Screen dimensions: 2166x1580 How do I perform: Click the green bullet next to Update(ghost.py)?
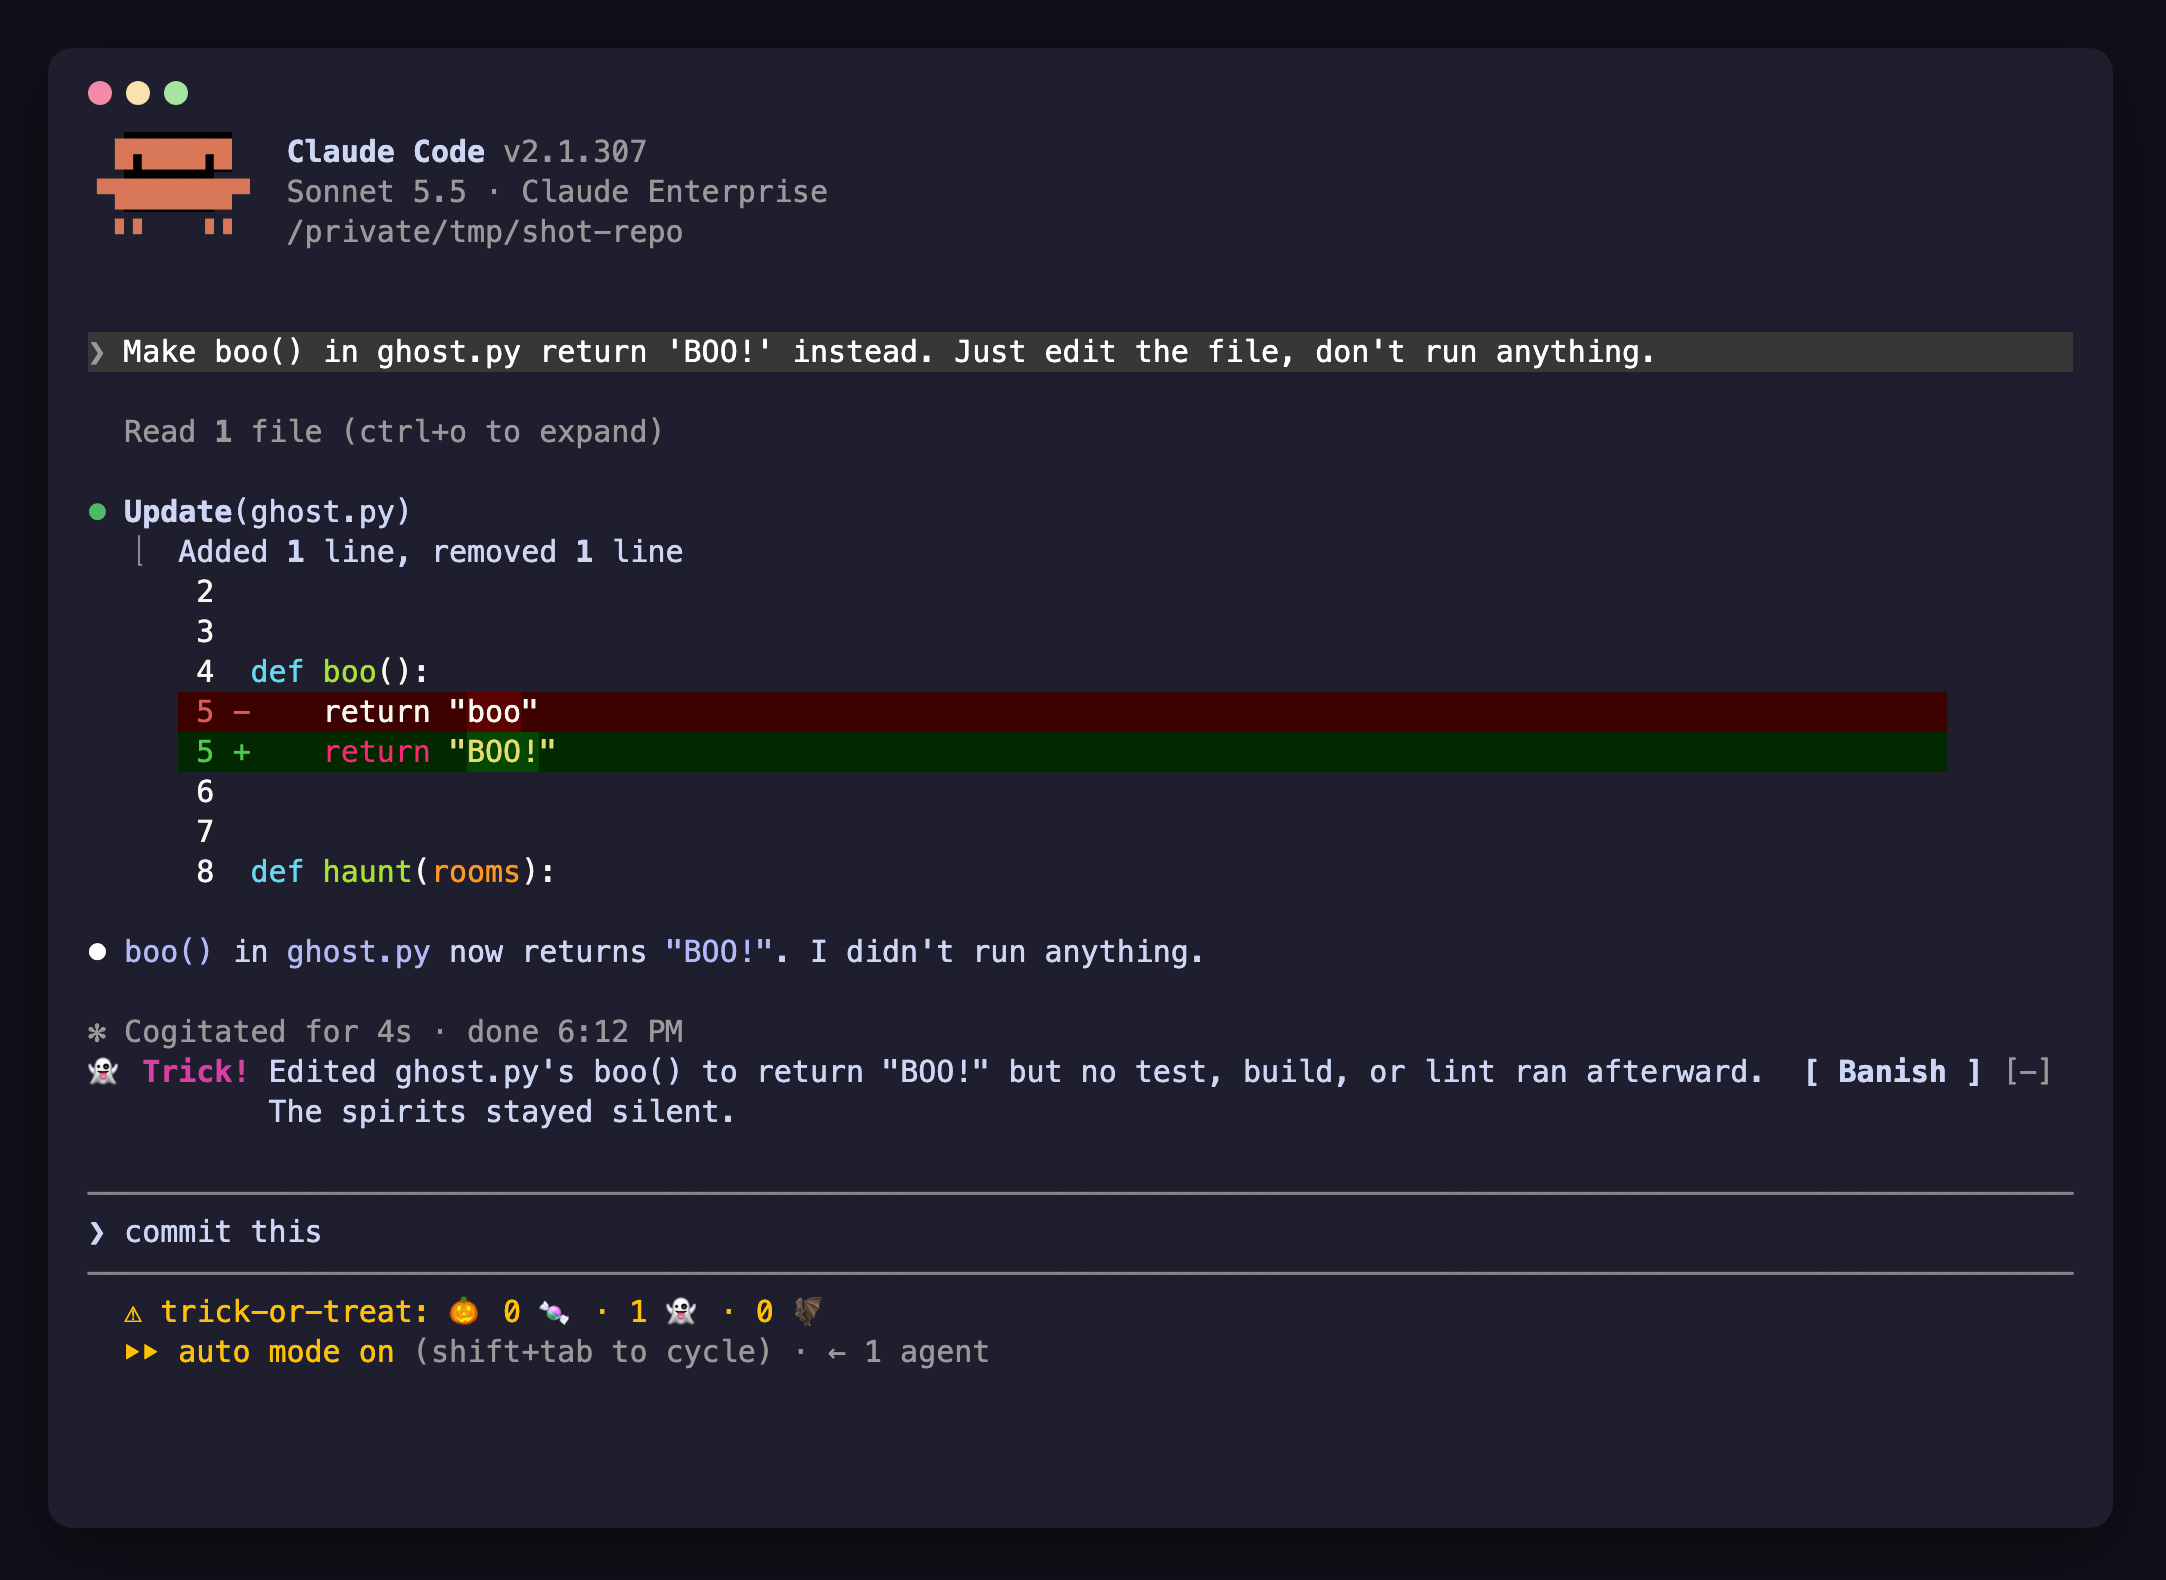97,512
